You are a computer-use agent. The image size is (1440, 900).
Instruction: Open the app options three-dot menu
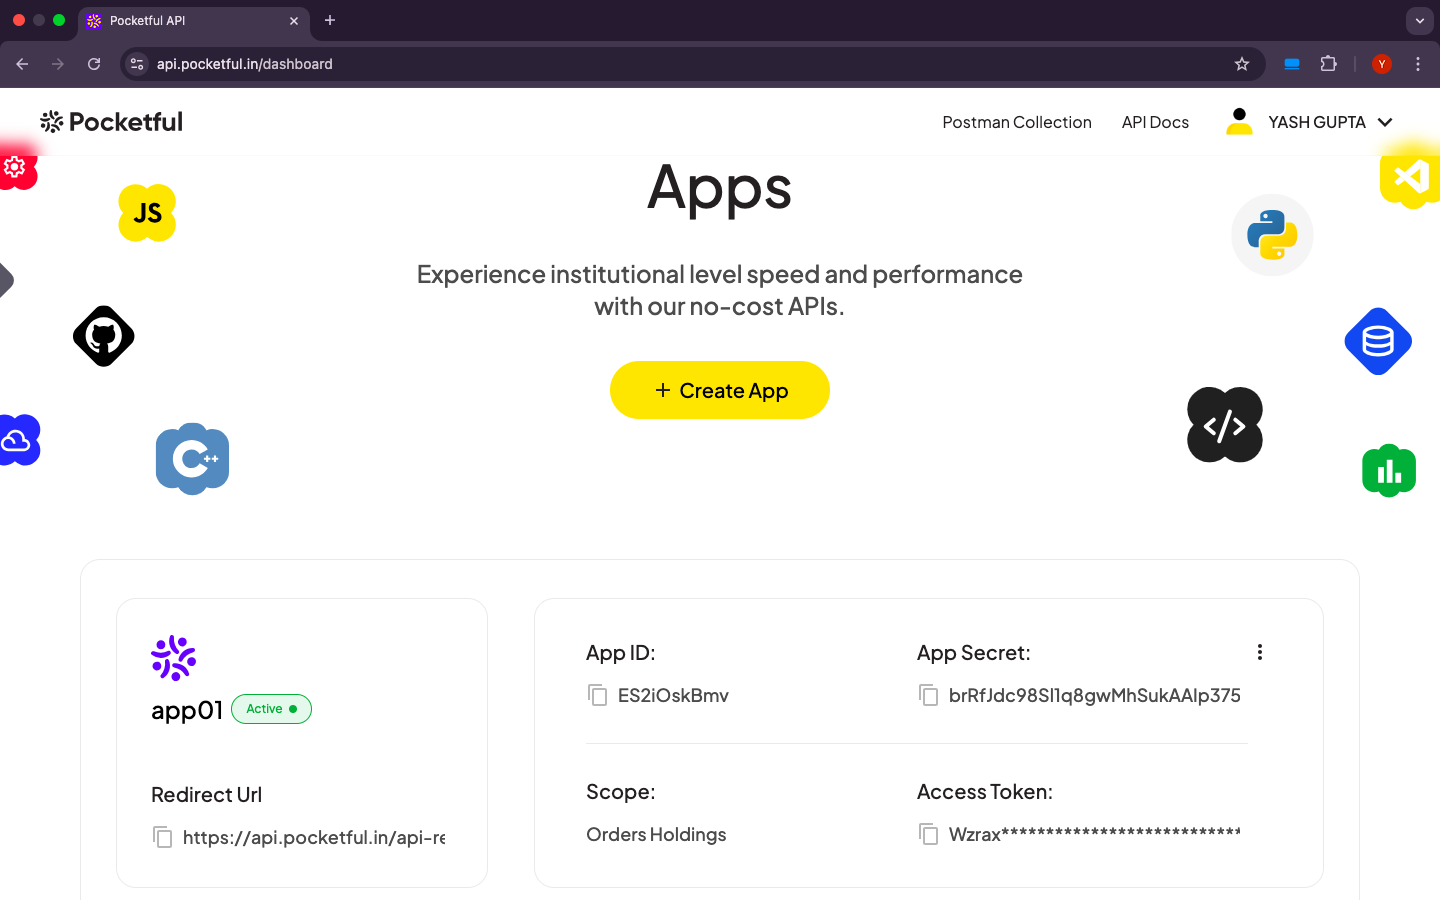pyautogui.click(x=1260, y=651)
